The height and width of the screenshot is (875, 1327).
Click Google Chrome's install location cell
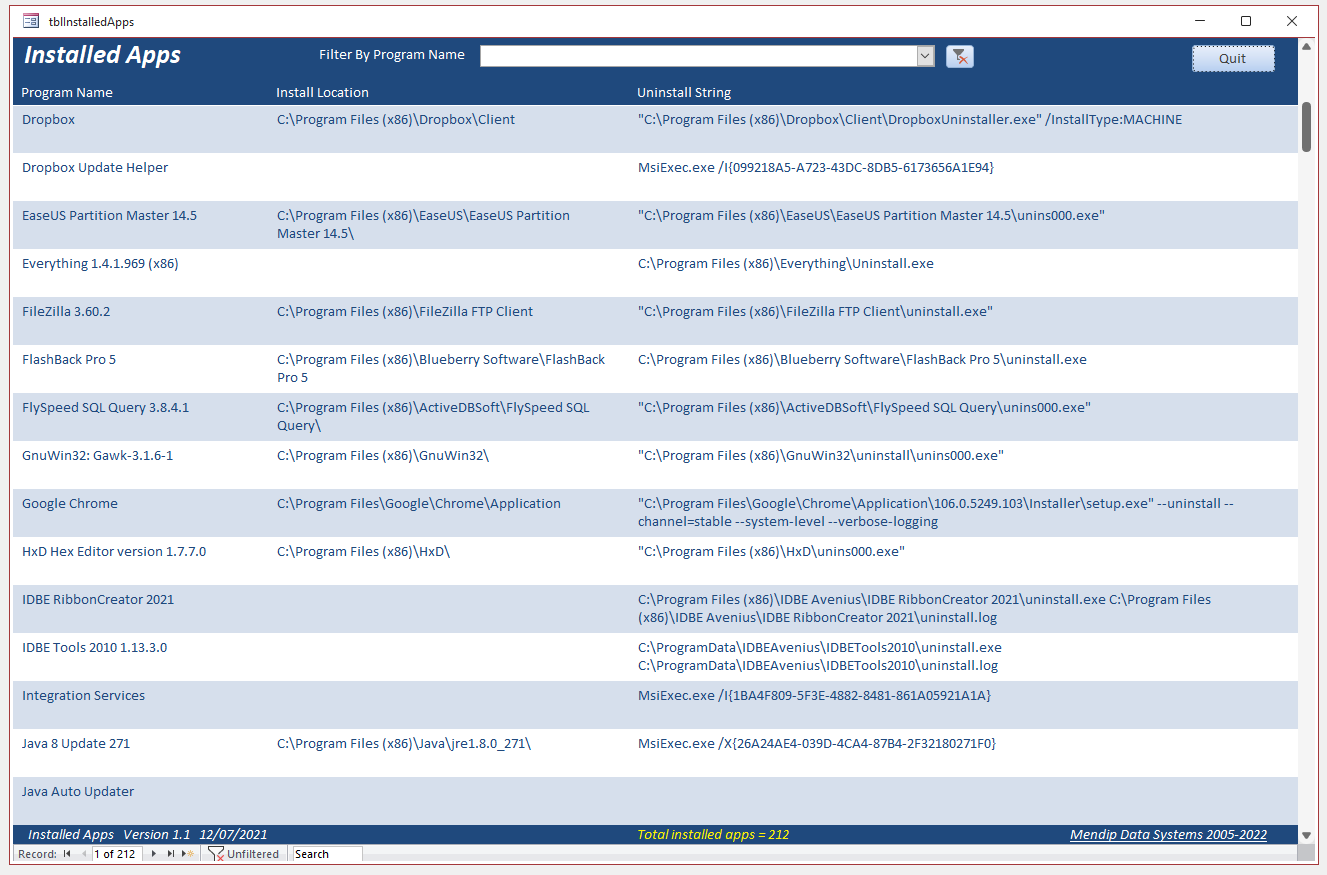(419, 503)
